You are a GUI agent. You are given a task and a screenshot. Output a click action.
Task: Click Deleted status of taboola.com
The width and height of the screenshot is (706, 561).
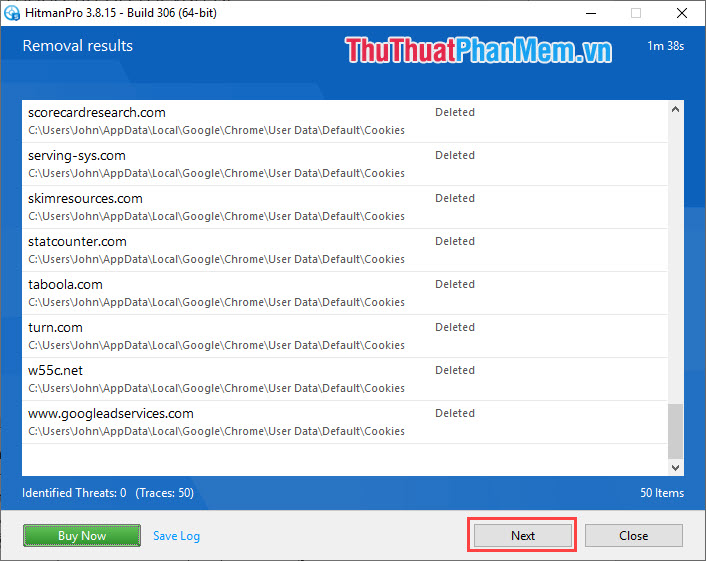tap(455, 284)
